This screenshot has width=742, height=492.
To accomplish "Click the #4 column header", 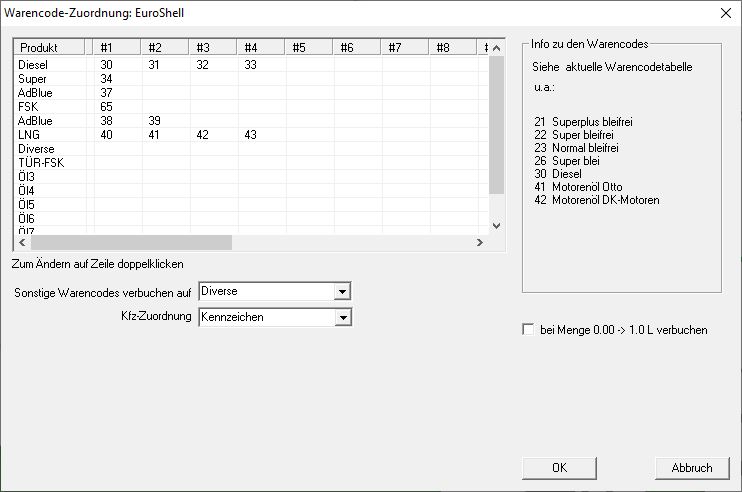I will pos(261,47).
